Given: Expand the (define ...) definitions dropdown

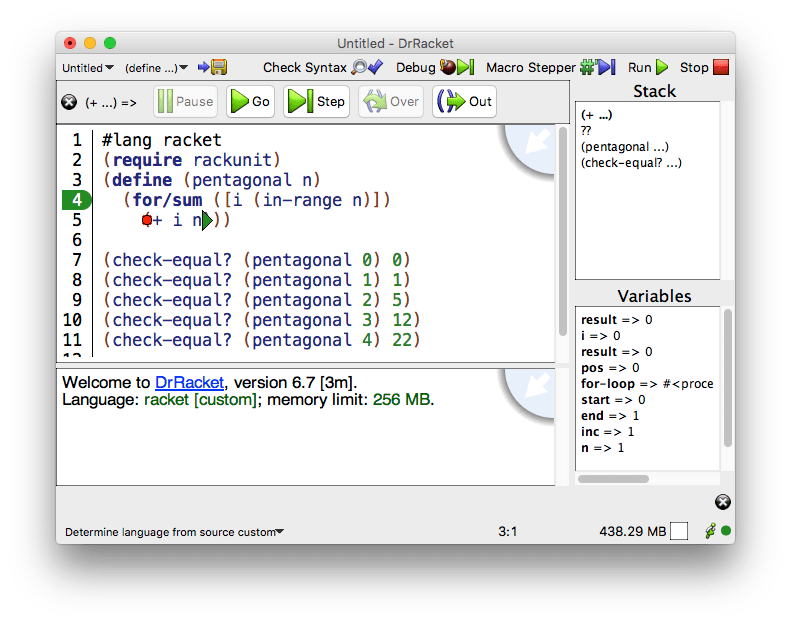Looking at the screenshot, I should [x=156, y=68].
